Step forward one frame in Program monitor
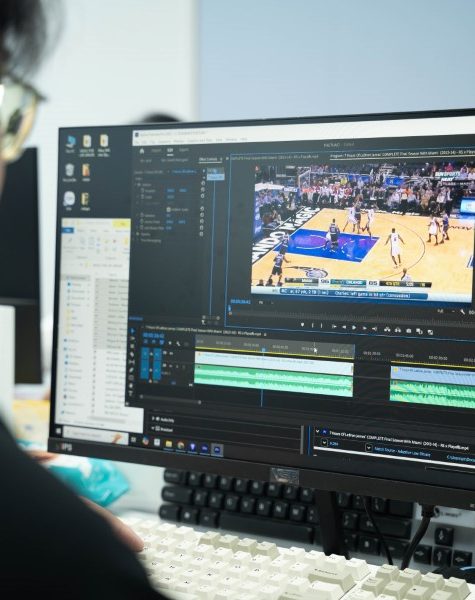 (364, 328)
